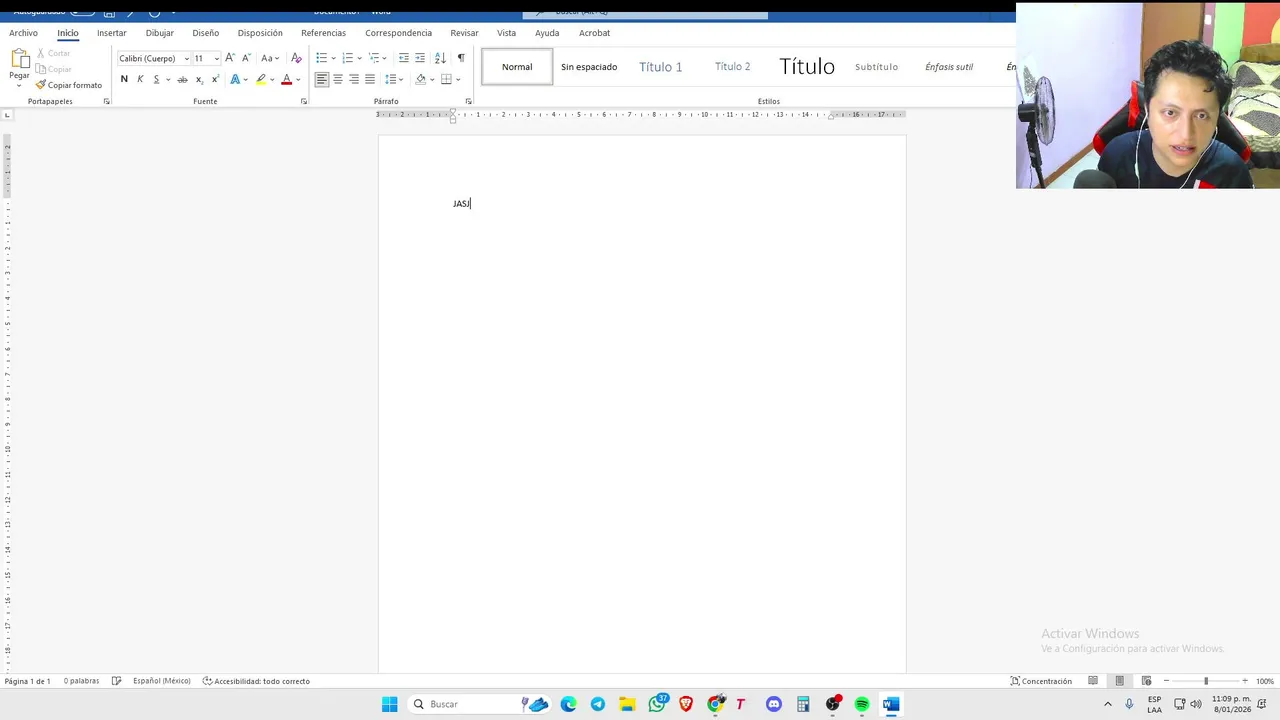The height and width of the screenshot is (720, 1280).
Task: Open Fuente dialog launcher
Action: [304, 101]
